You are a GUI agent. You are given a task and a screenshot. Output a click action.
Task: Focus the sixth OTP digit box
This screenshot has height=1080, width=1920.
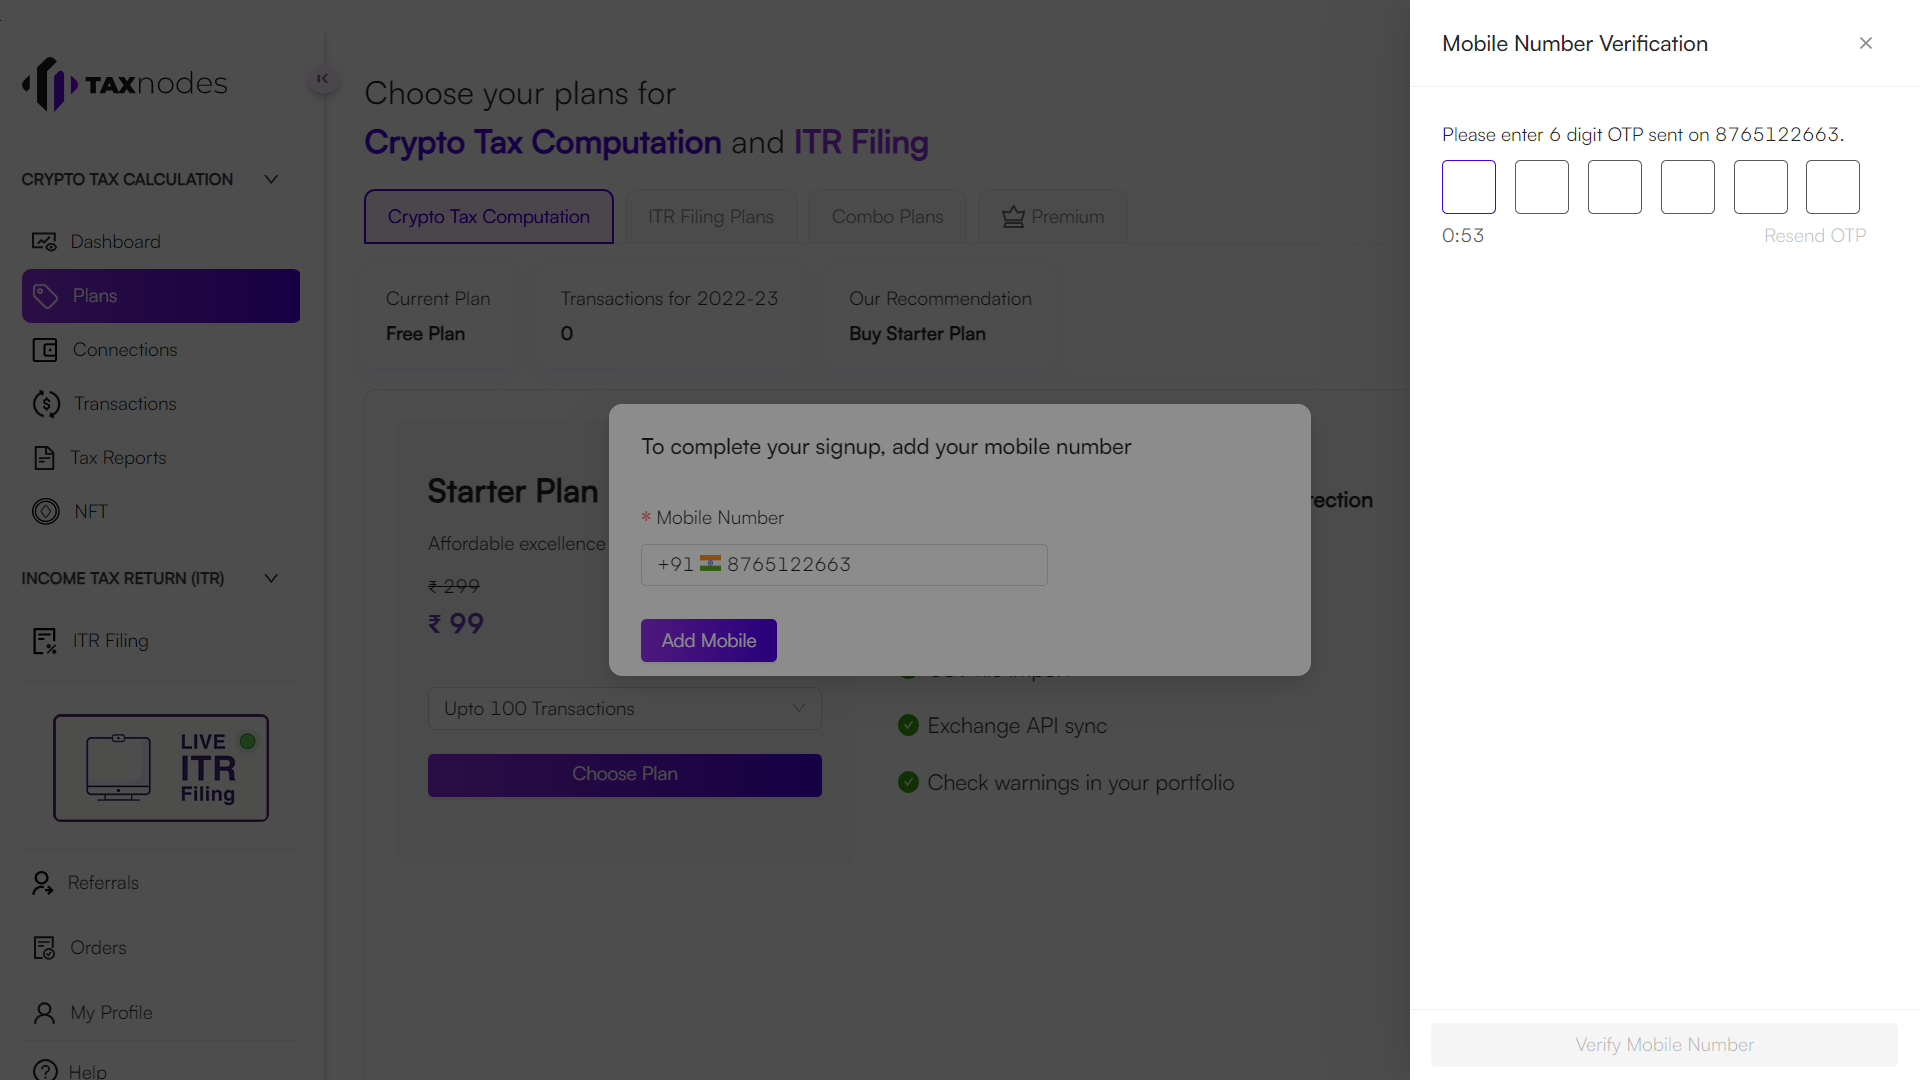[x=1833, y=187]
